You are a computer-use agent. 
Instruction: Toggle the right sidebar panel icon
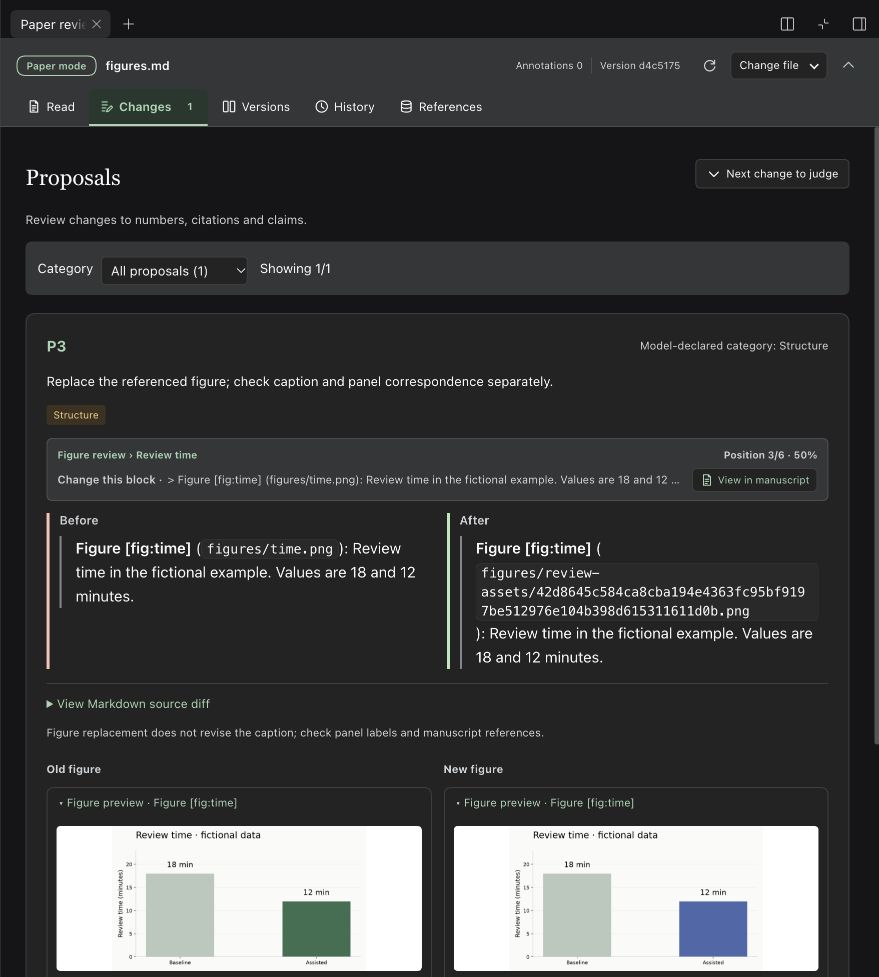coord(859,24)
